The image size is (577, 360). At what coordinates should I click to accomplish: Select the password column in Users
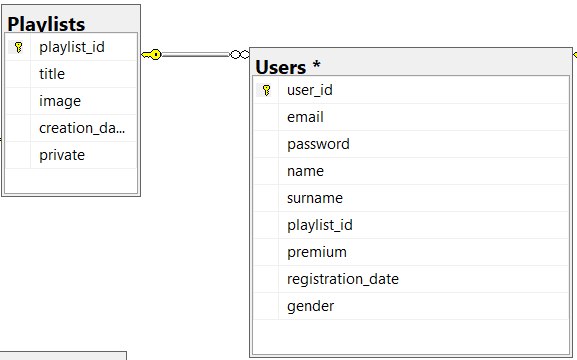click(x=411, y=144)
